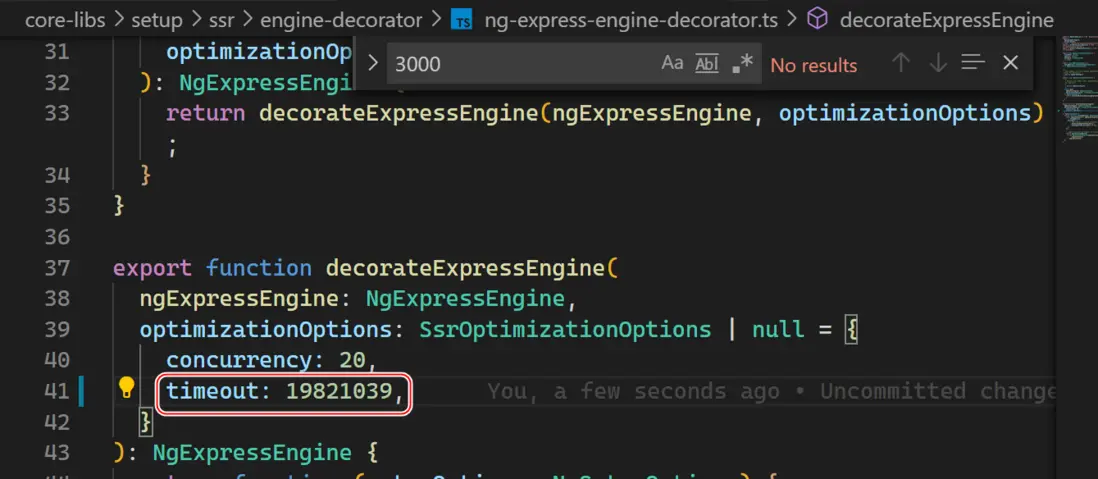Viewport: 1098px width, 479px height.
Task: Expand the replace field chevron in find widget
Action: tap(373, 63)
